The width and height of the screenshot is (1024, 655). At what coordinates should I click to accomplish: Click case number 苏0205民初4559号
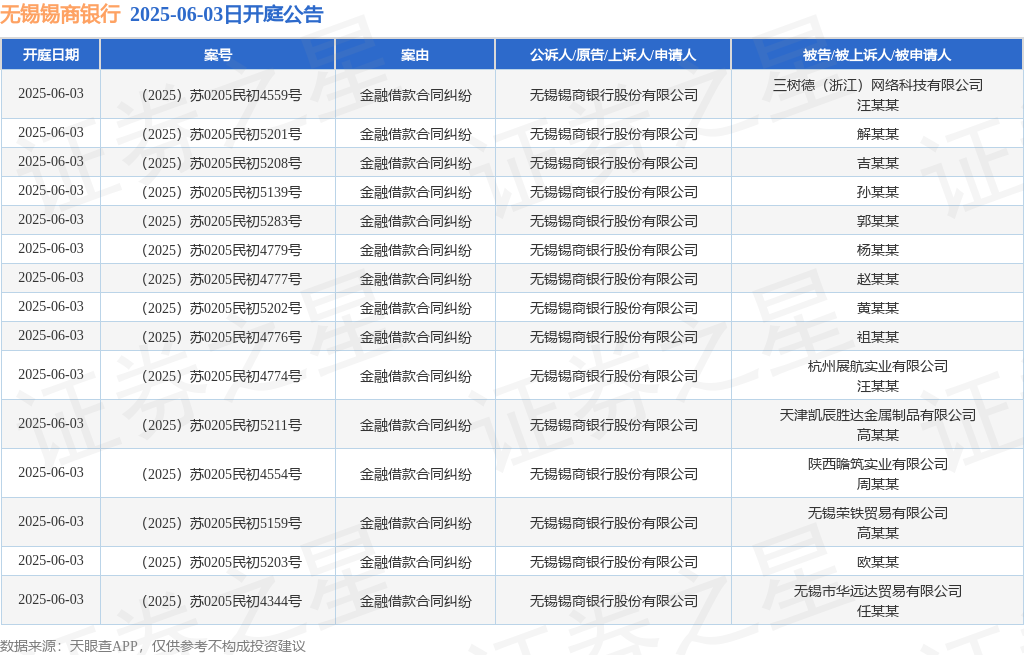246,95
